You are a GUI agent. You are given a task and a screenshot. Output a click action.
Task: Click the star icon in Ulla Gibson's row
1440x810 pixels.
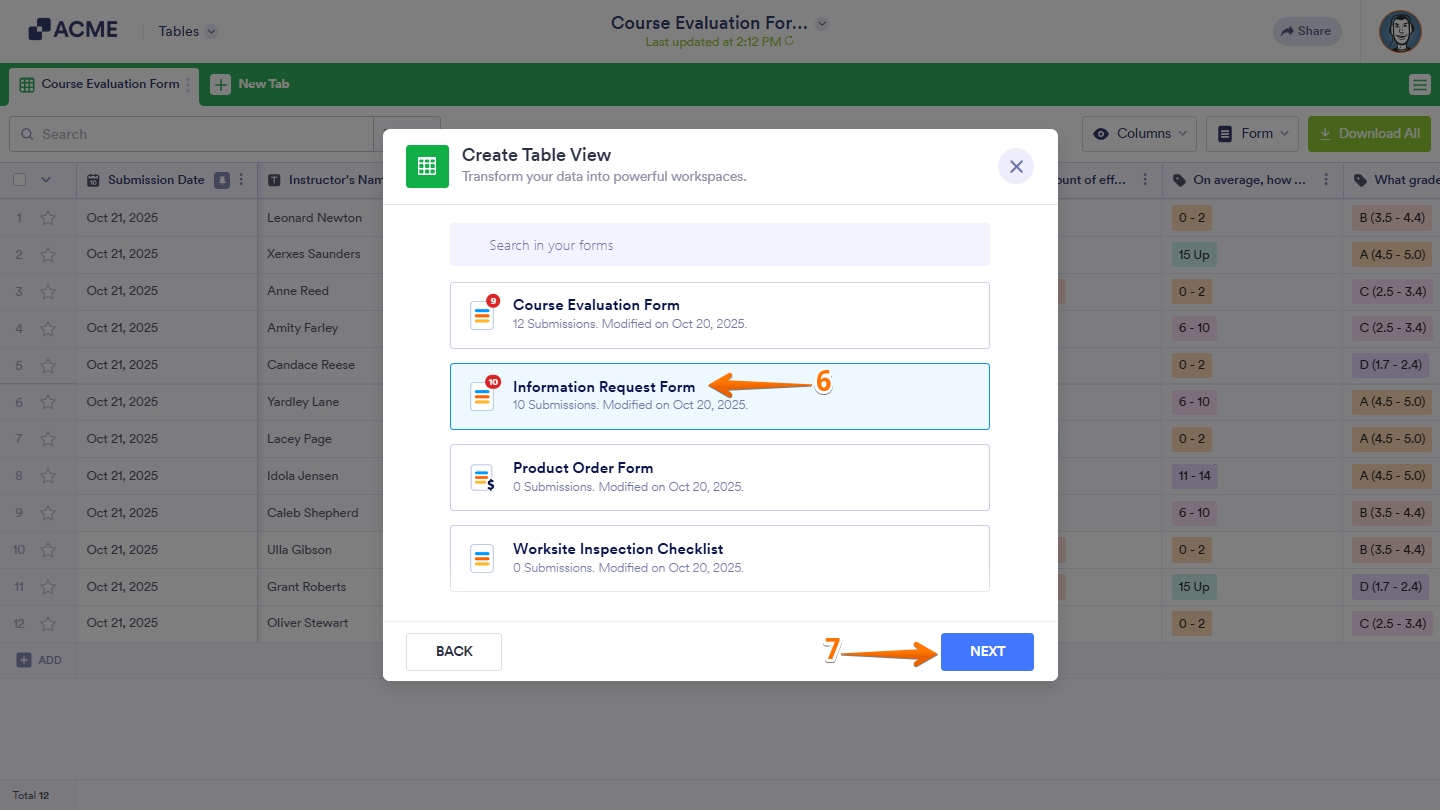(47, 550)
